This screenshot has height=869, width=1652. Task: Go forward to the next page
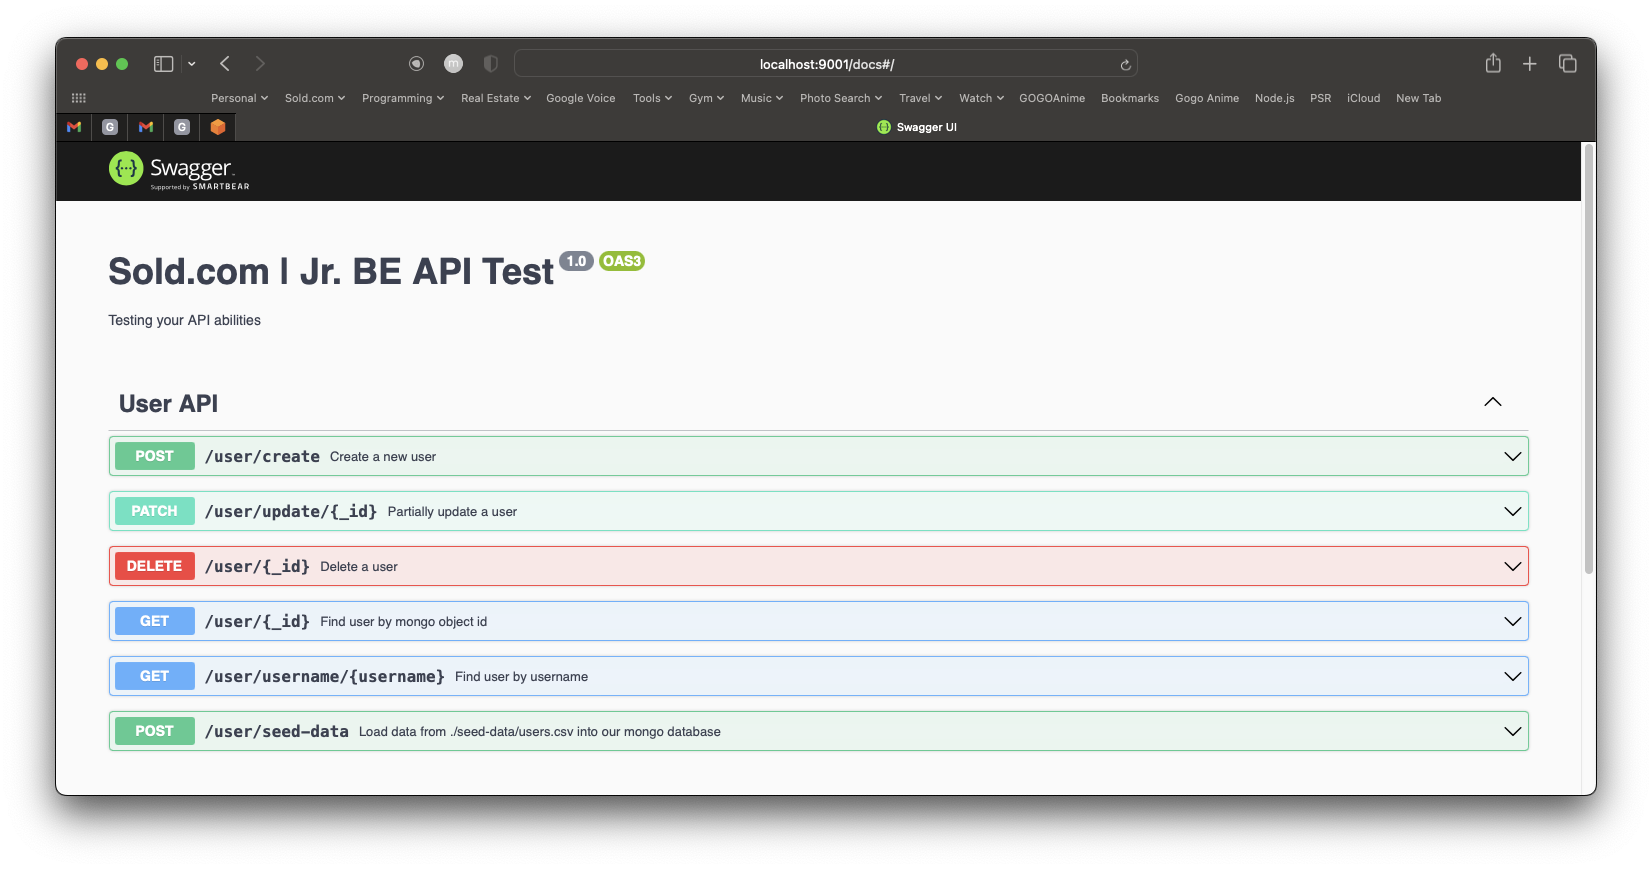click(260, 64)
